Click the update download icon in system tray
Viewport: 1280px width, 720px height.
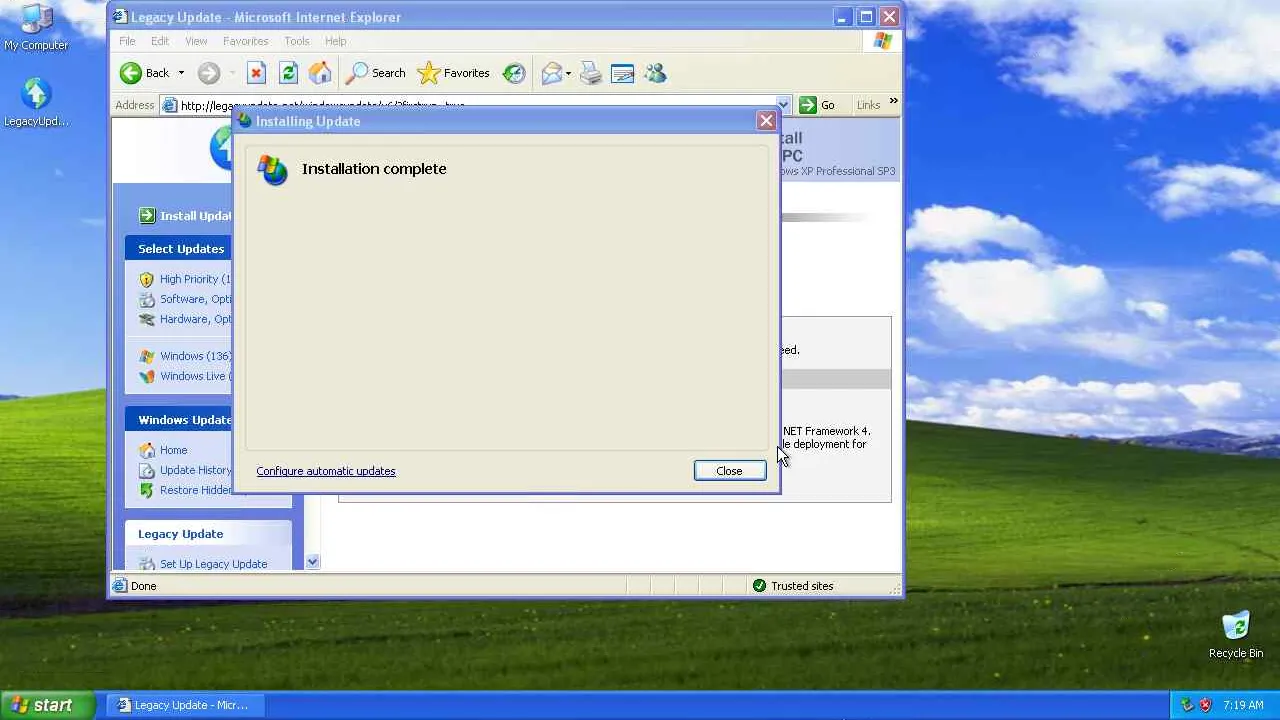point(1187,705)
